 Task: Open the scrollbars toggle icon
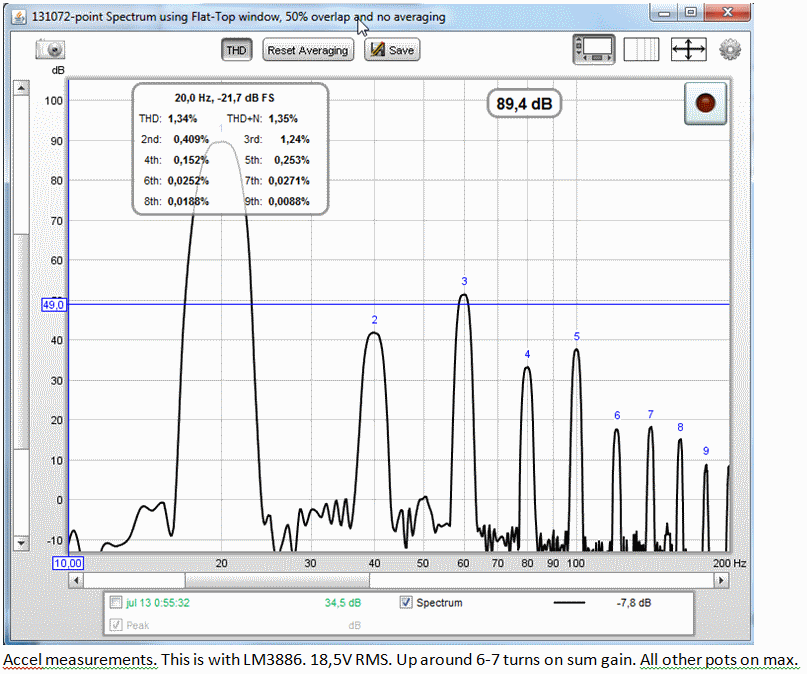(594, 50)
